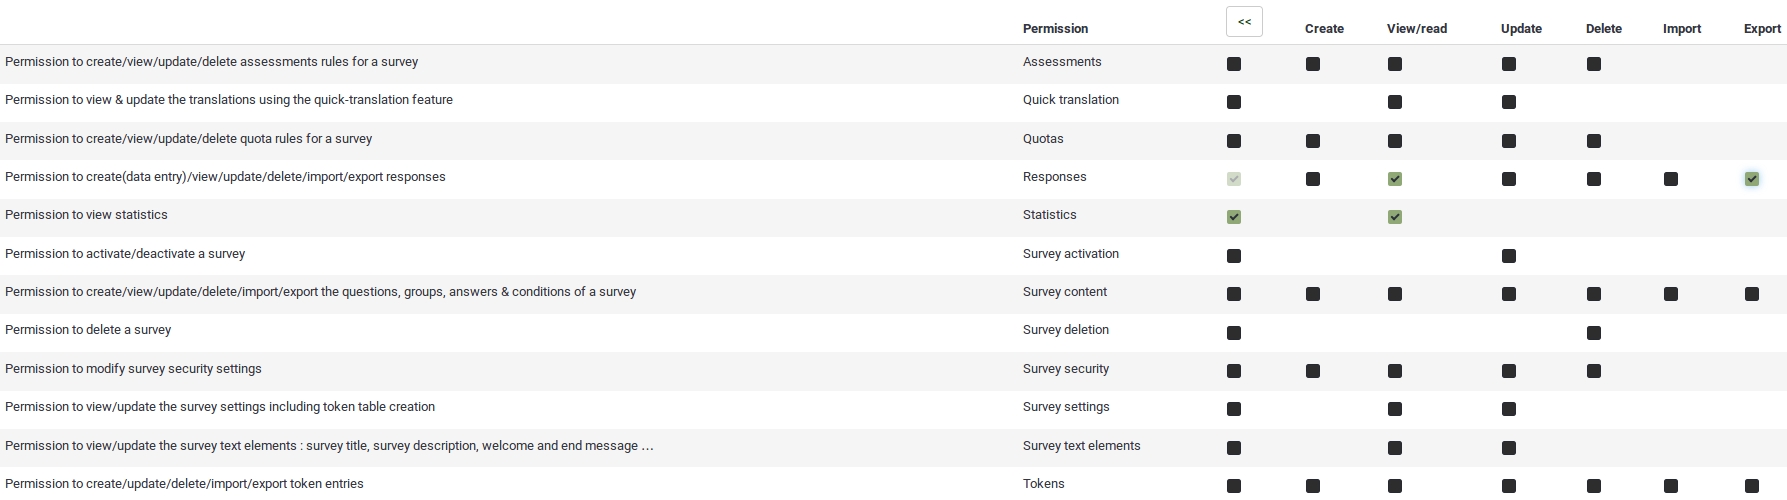This screenshot has height=500, width=1787.
Task: Check the Tokens row select-all checkbox
Action: (x=1234, y=486)
